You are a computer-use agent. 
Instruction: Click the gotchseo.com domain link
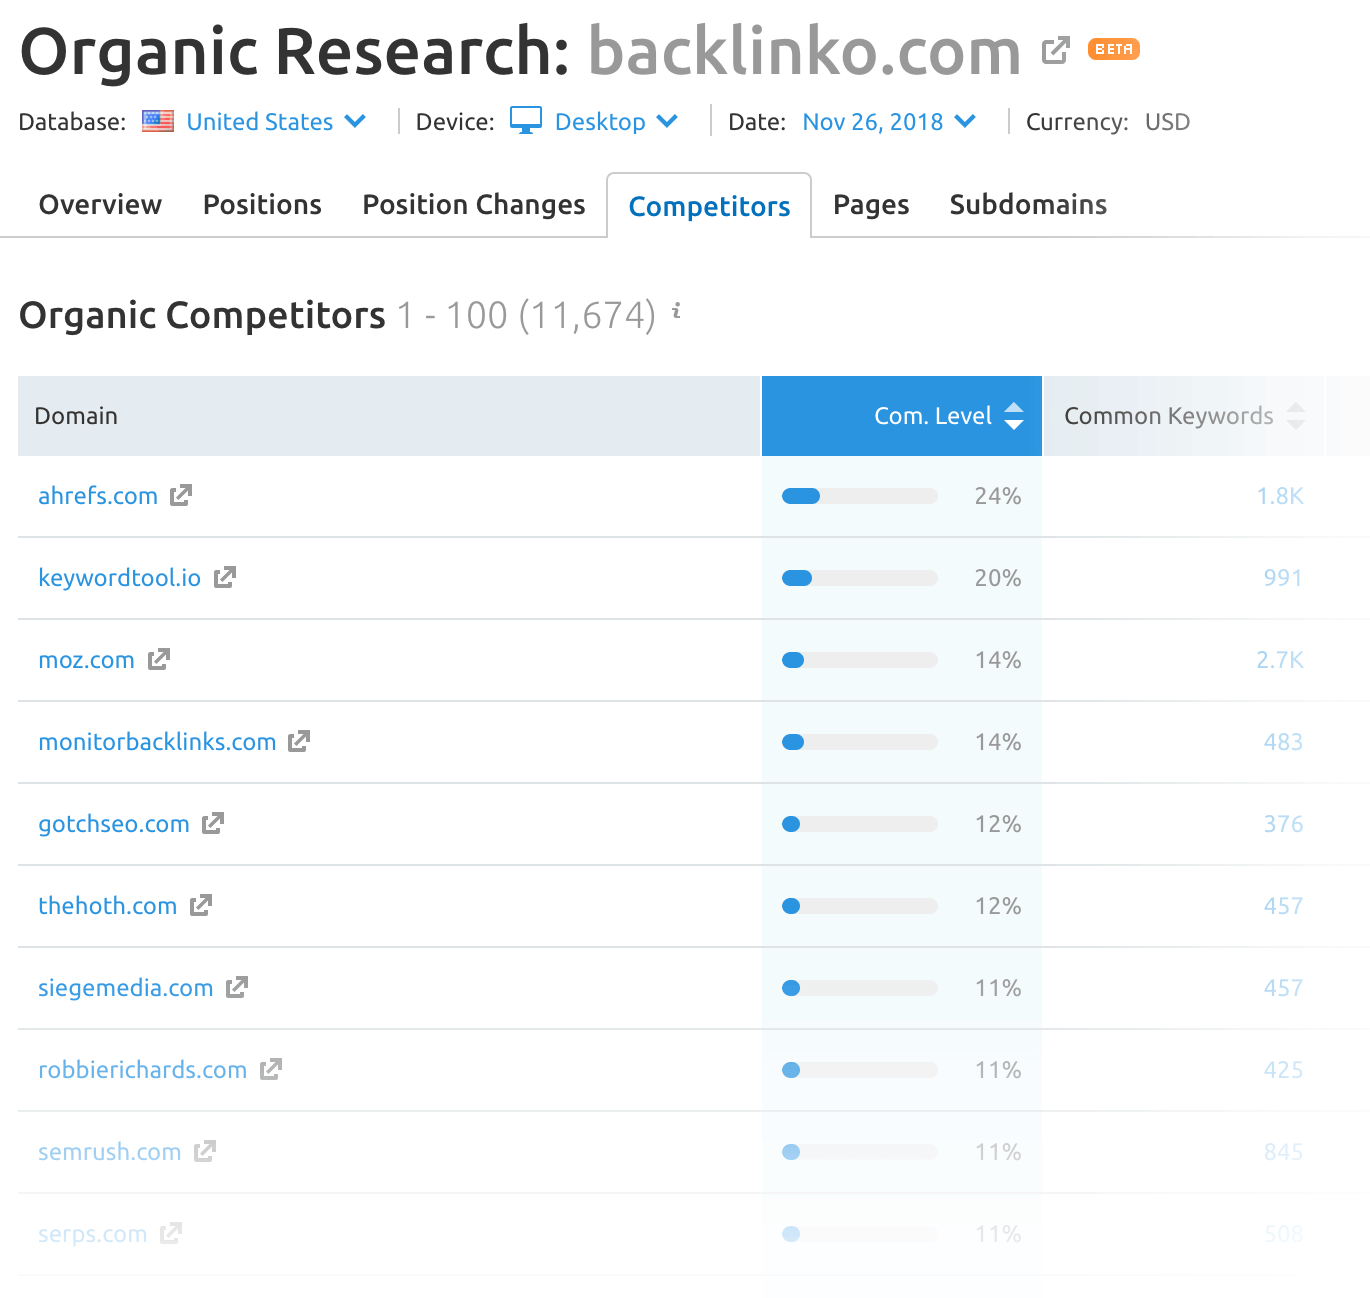(114, 823)
